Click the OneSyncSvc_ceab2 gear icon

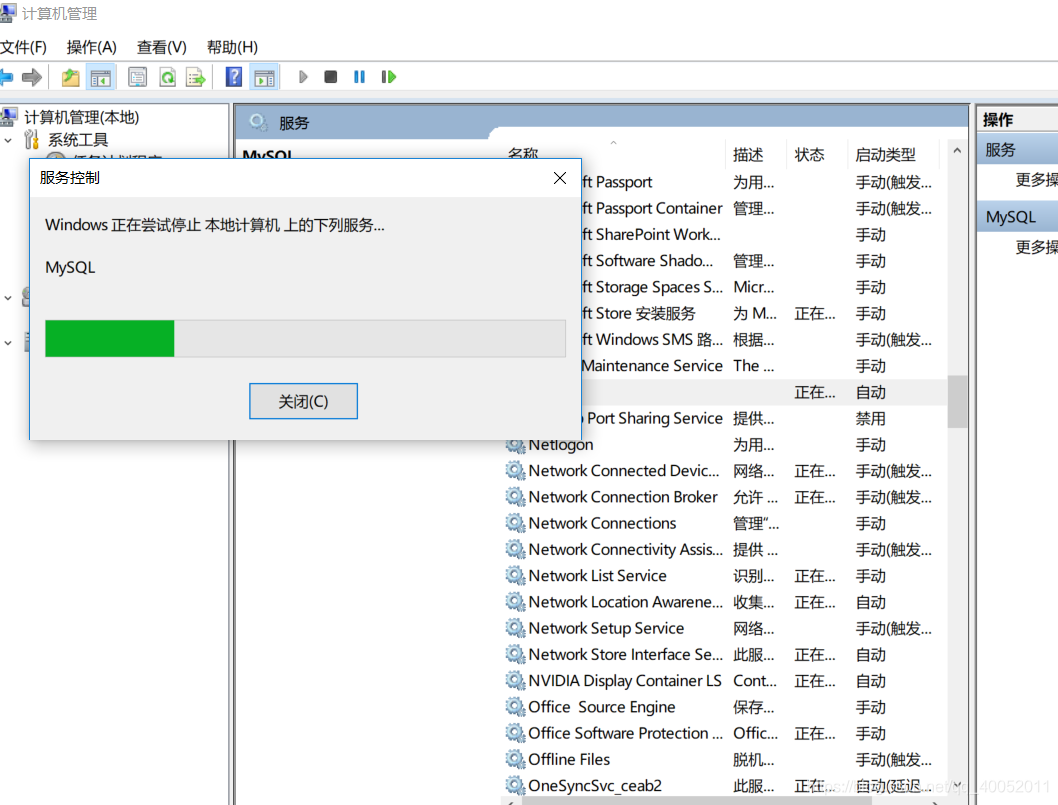tap(516, 785)
